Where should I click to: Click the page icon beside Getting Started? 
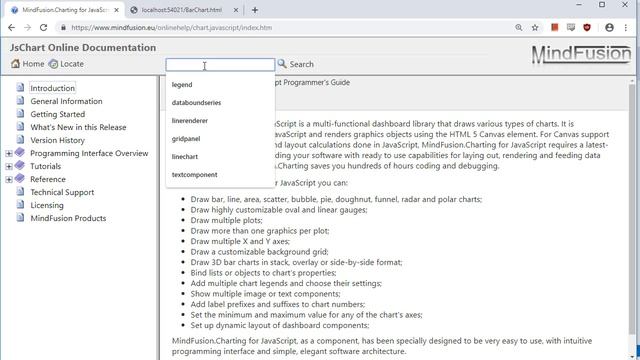click(x=20, y=113)
